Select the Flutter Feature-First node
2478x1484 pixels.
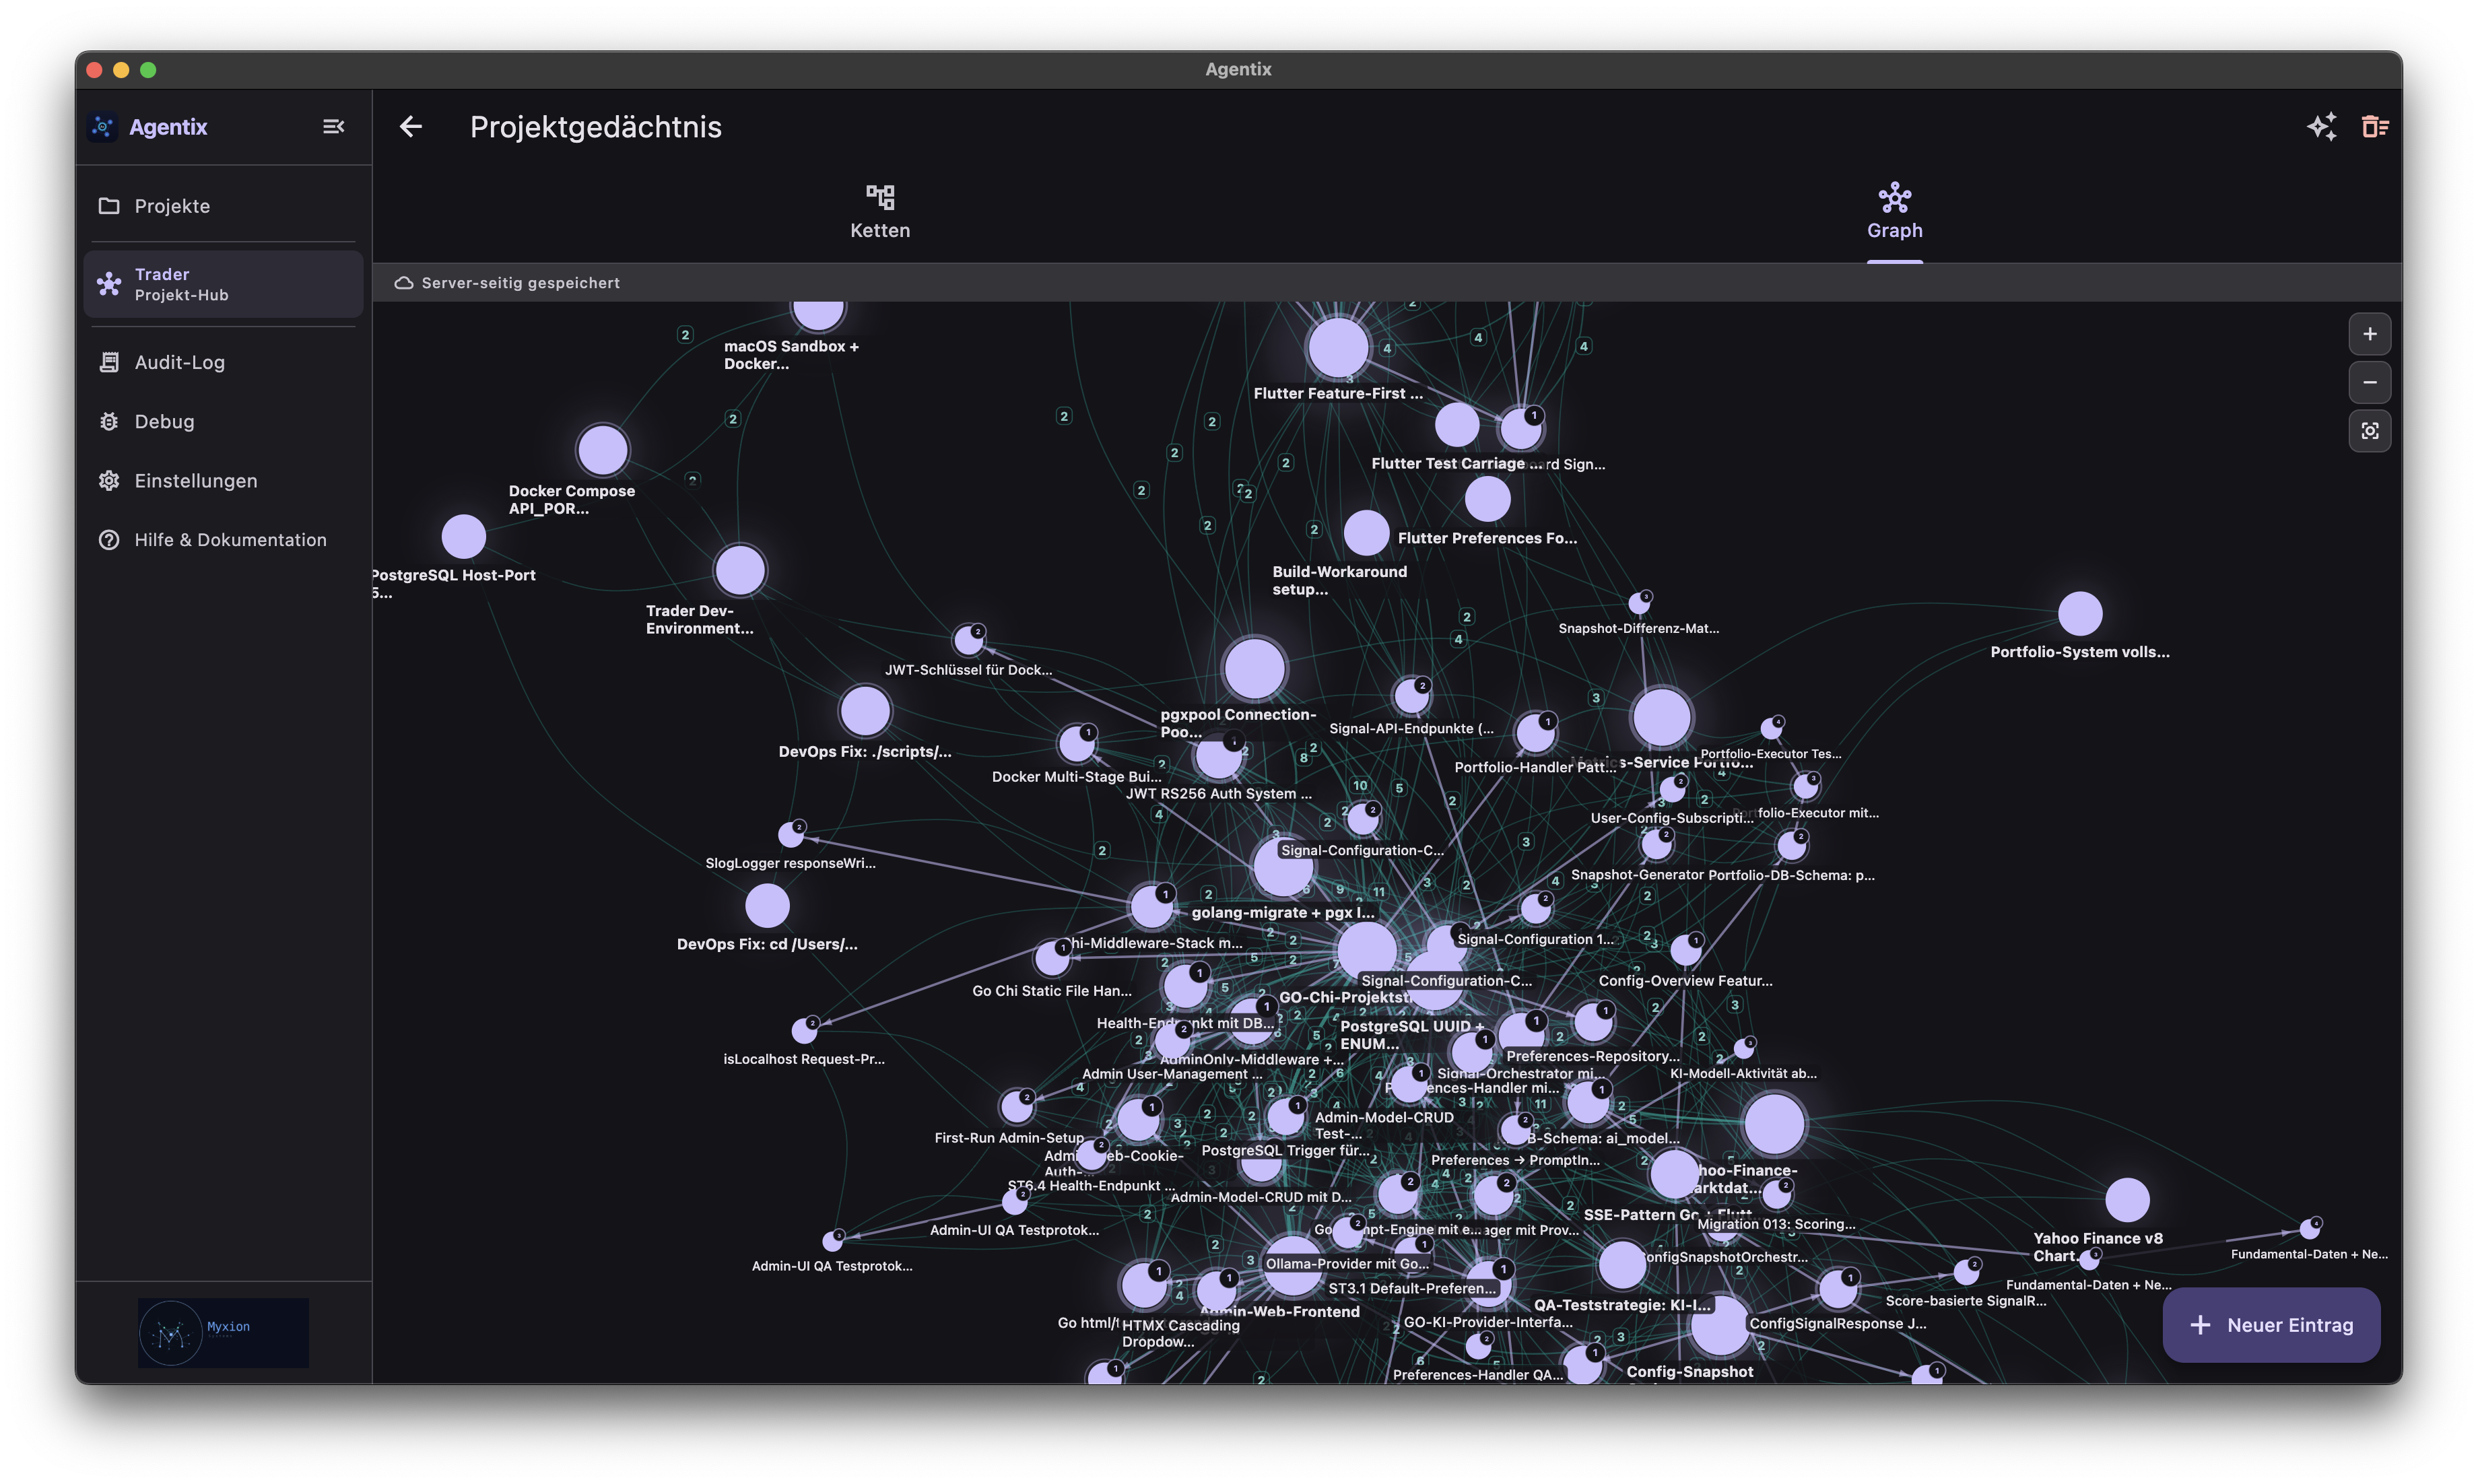click(1338, 348)
